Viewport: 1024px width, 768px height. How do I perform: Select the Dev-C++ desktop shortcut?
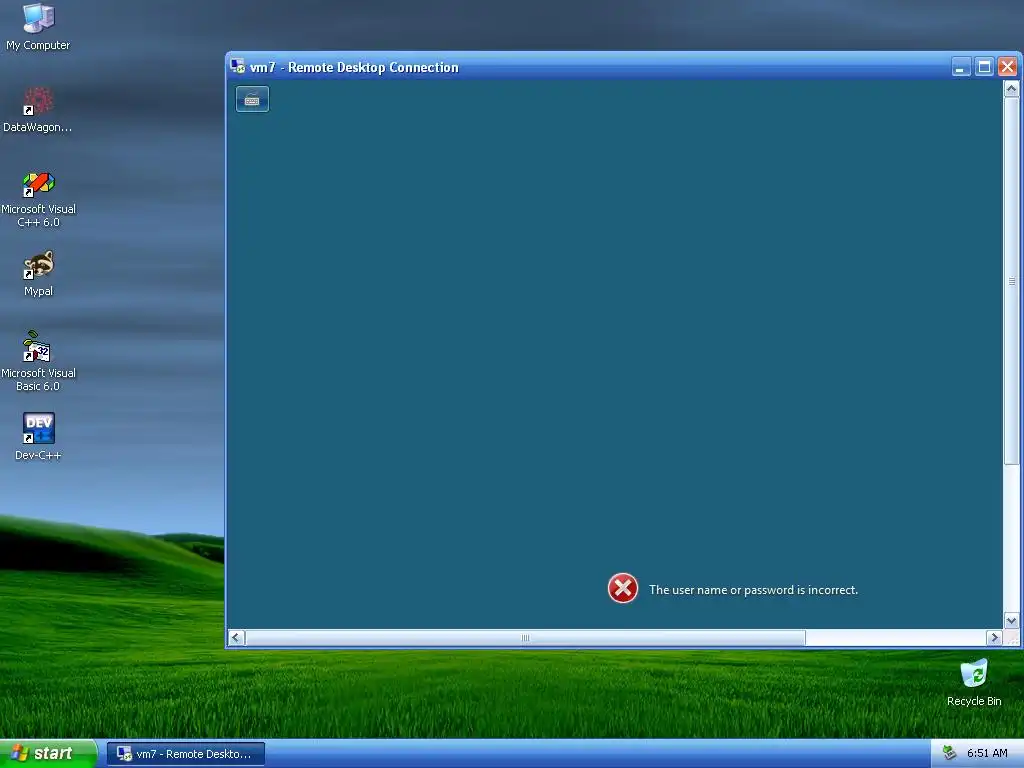point(38,436)
